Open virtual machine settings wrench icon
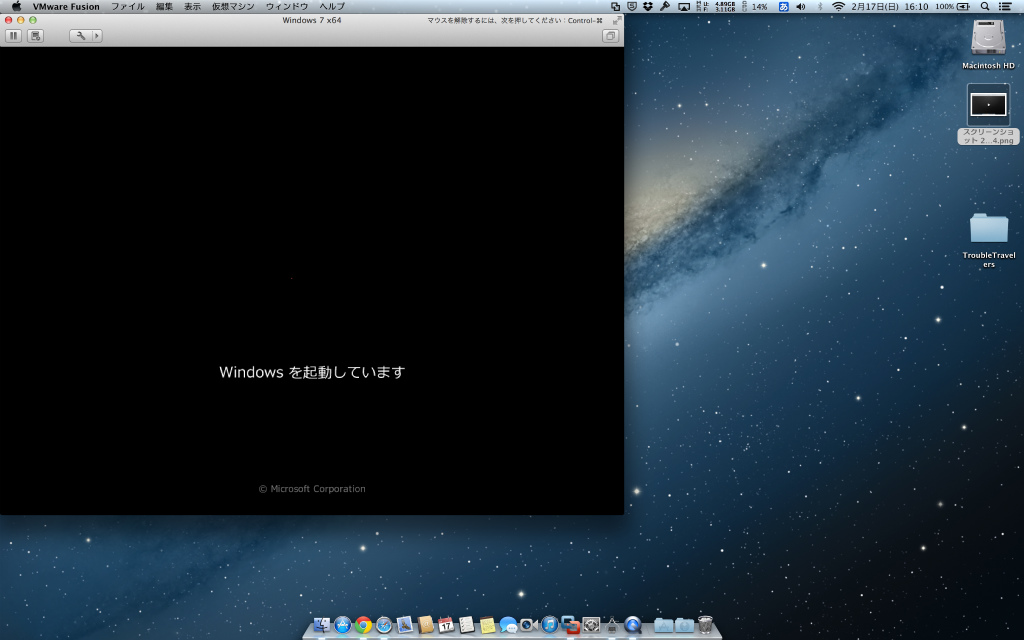 (x=80, y=36)
